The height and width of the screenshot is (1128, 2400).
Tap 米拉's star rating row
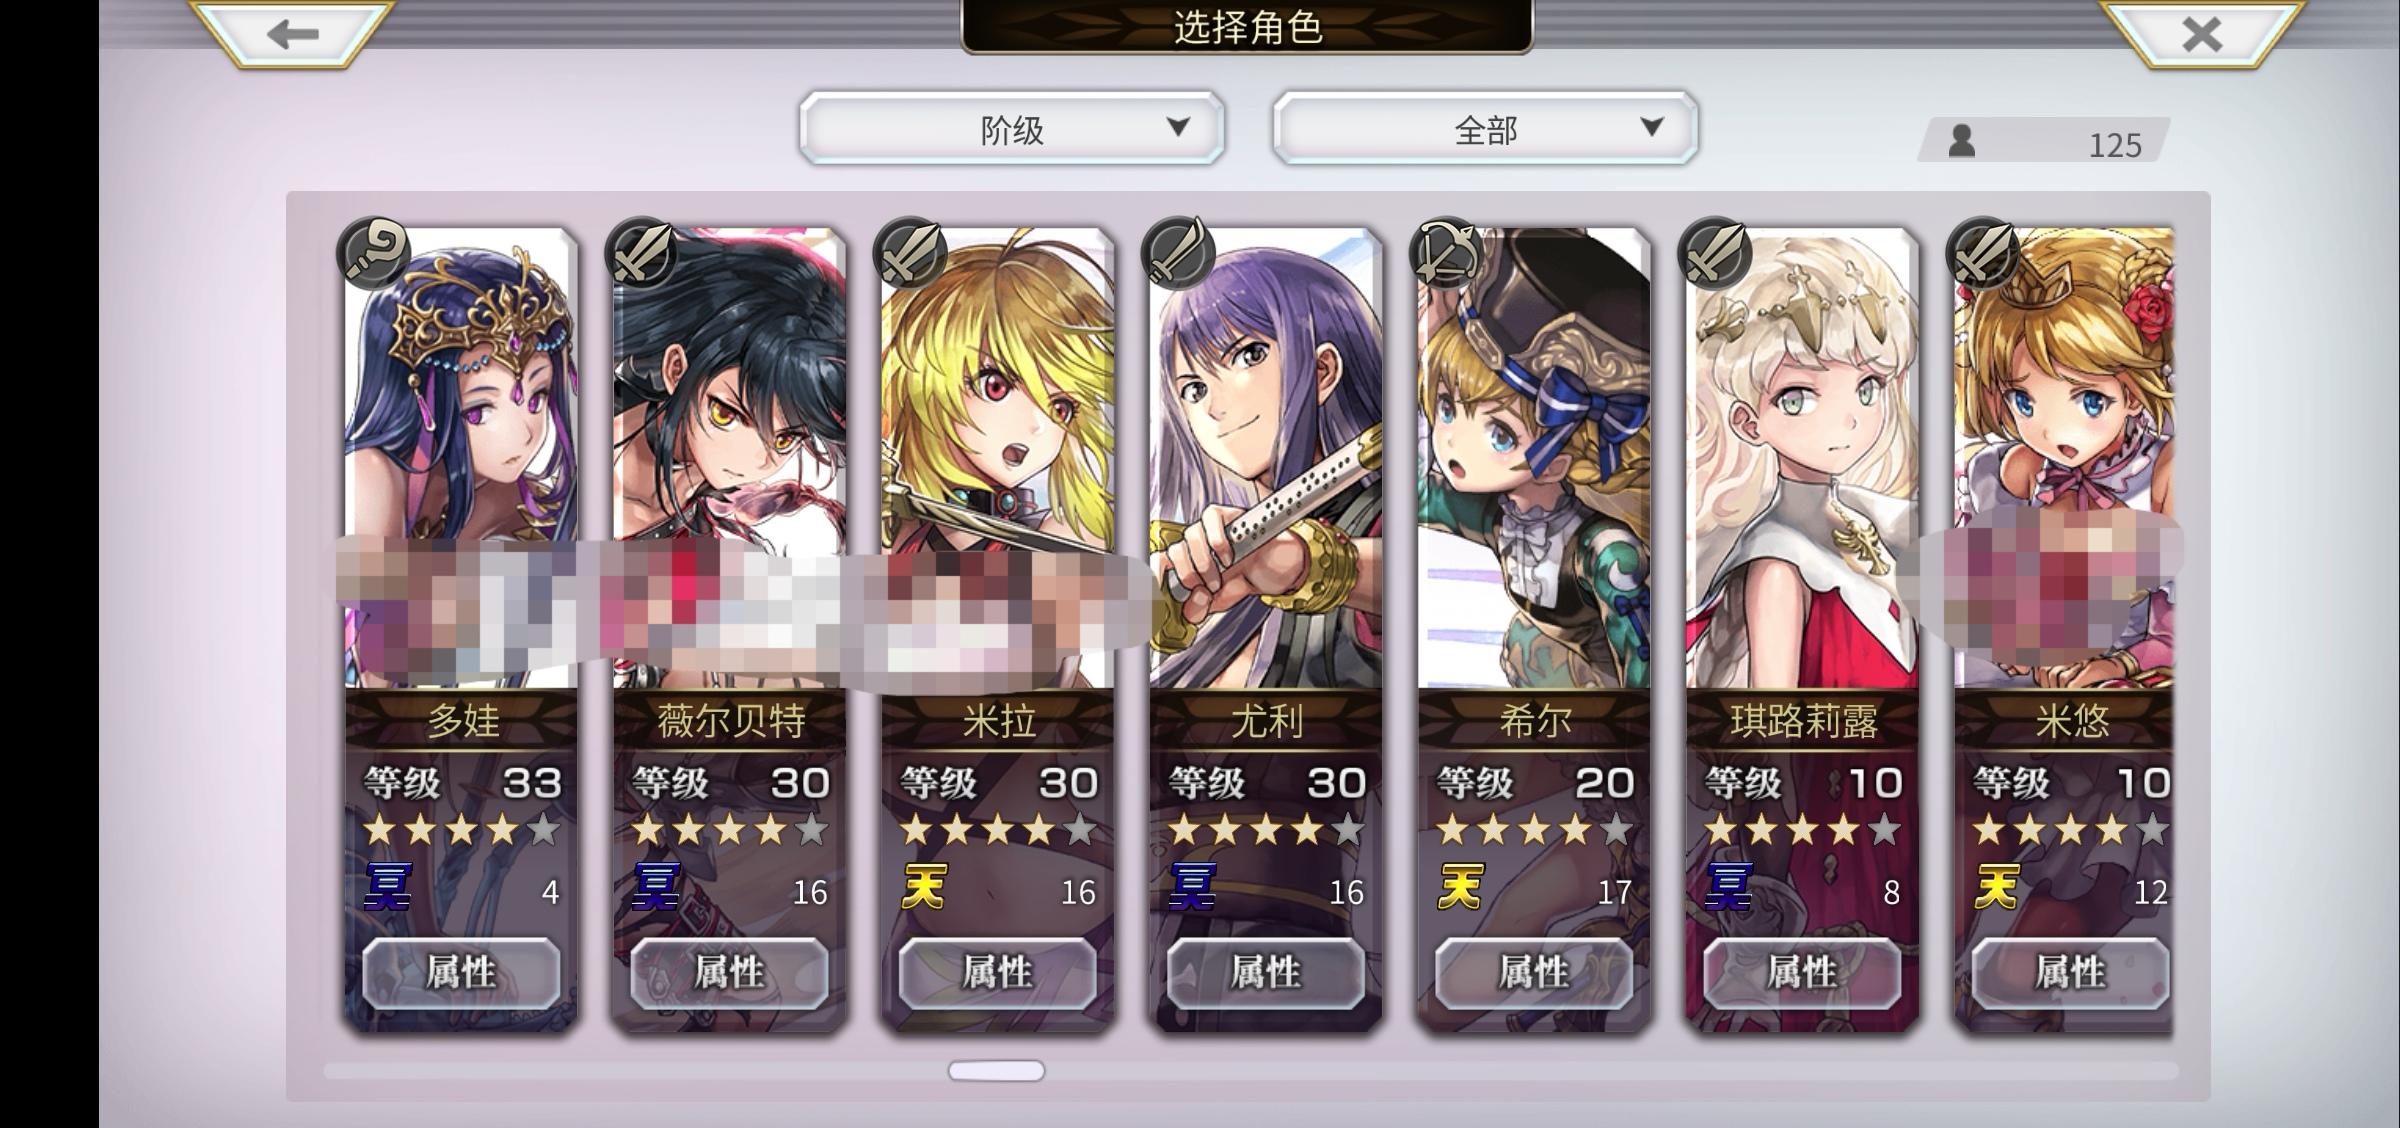(x=999, y=830)
